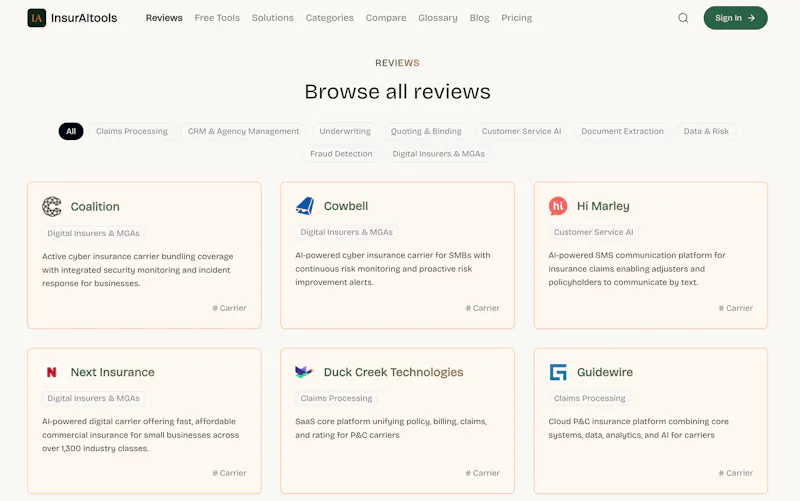The width and height of the screenshot is (800, 501).
Task: Filter reviews by Underwriting
Action: click(x=345, y=131)
